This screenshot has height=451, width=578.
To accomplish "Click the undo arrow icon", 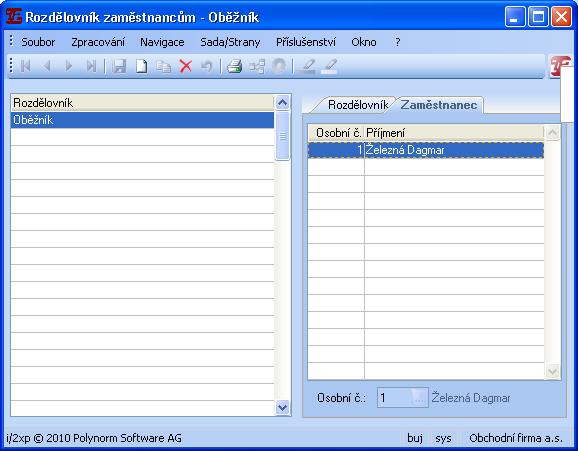I will (x=207, y=66).
